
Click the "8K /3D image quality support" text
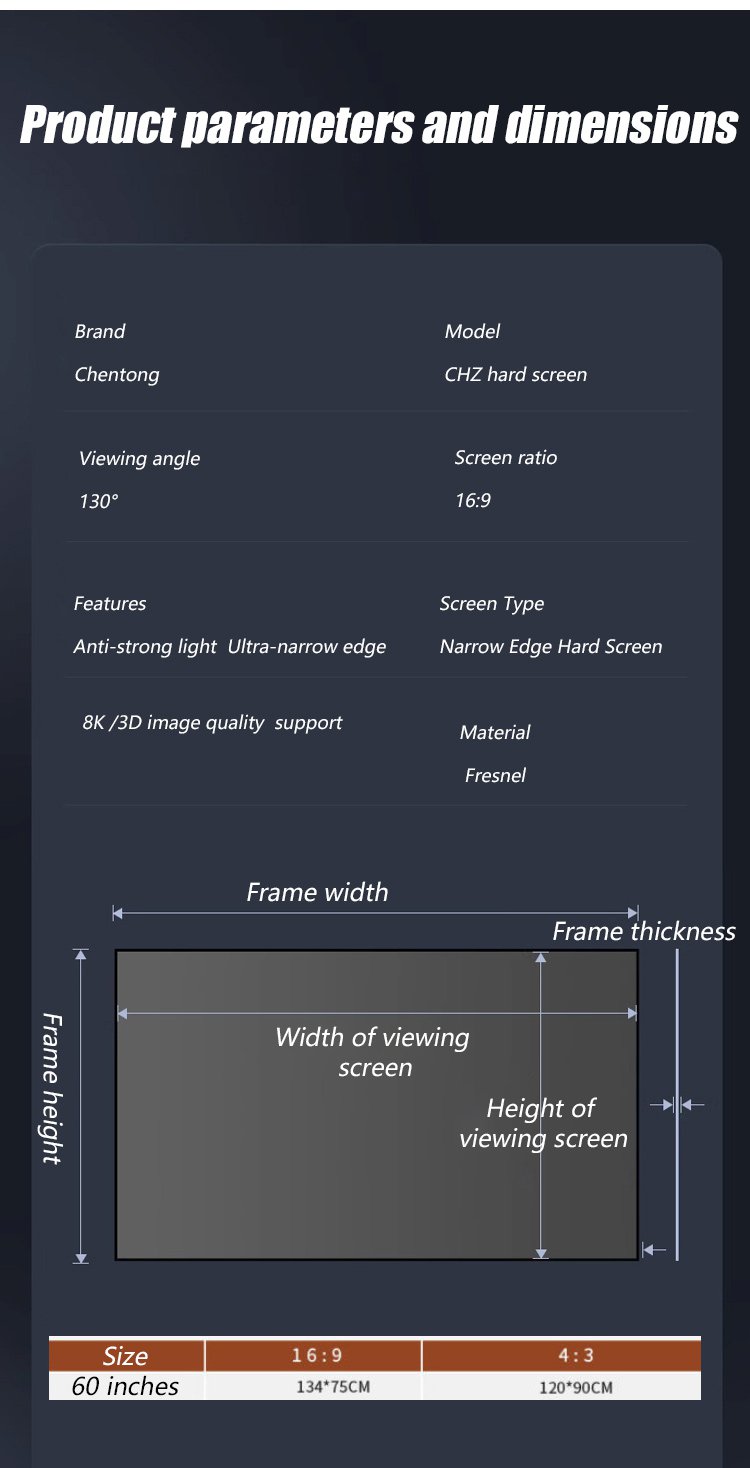pos(212,723)
